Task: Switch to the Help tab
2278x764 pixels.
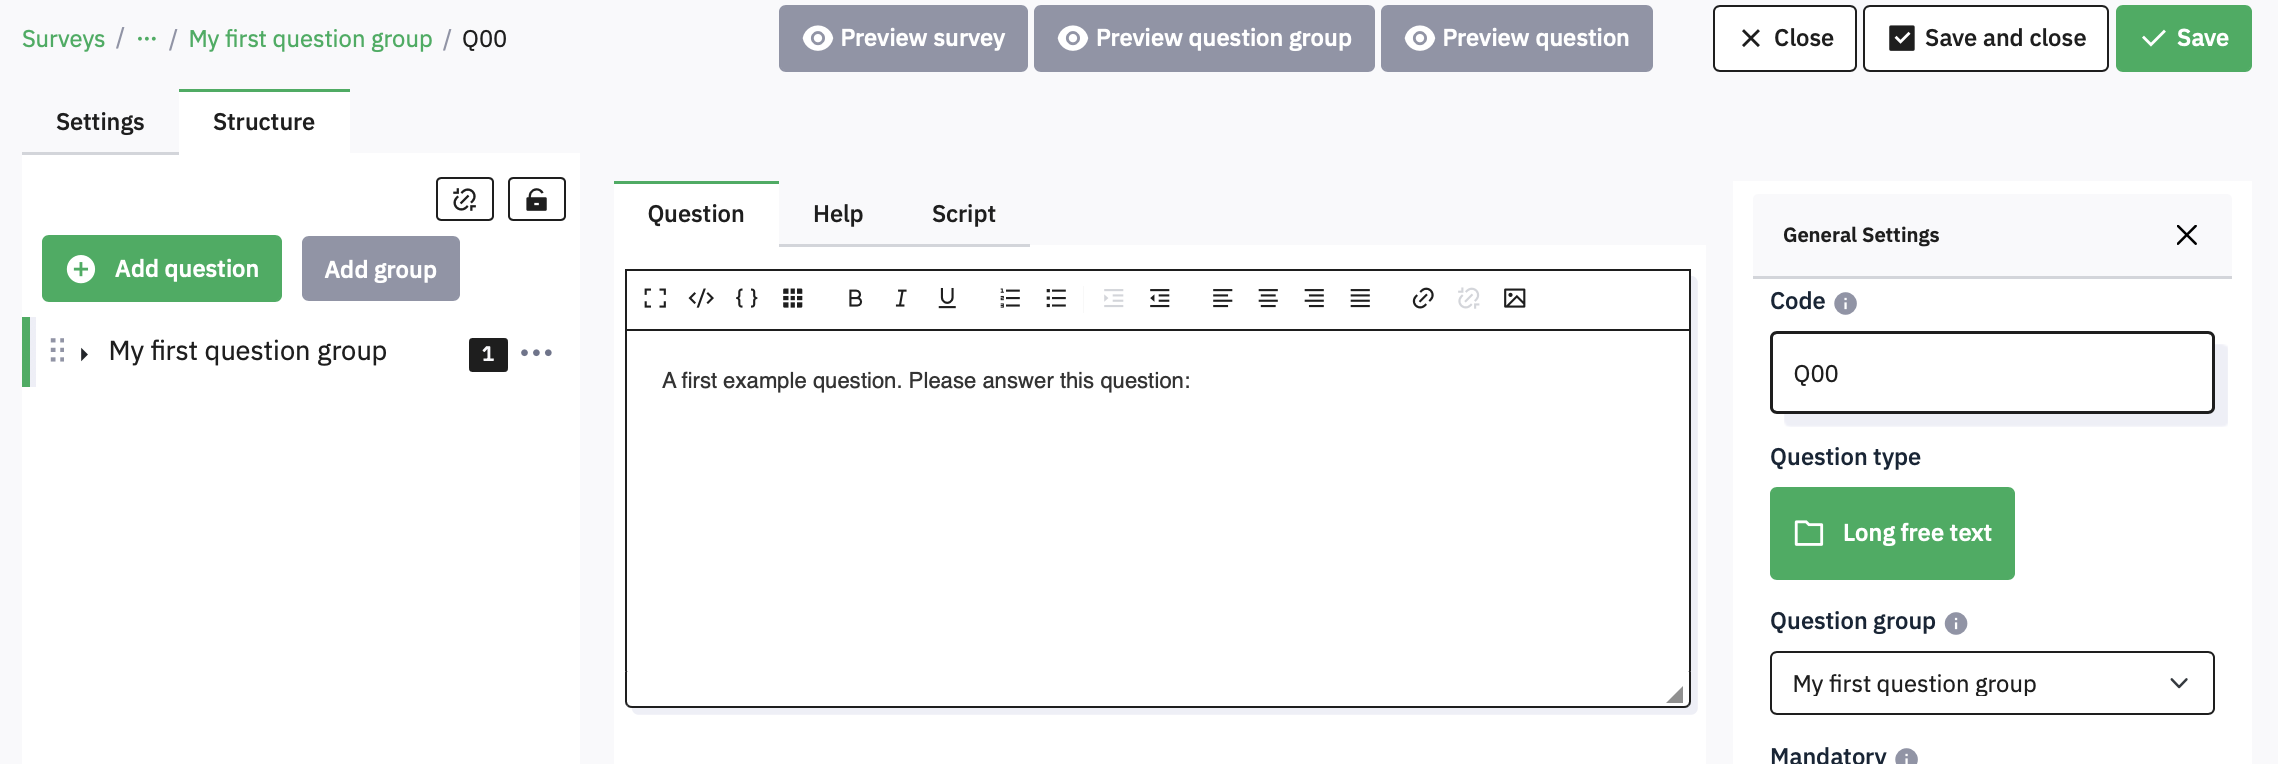Action: (x=837, y=214)
